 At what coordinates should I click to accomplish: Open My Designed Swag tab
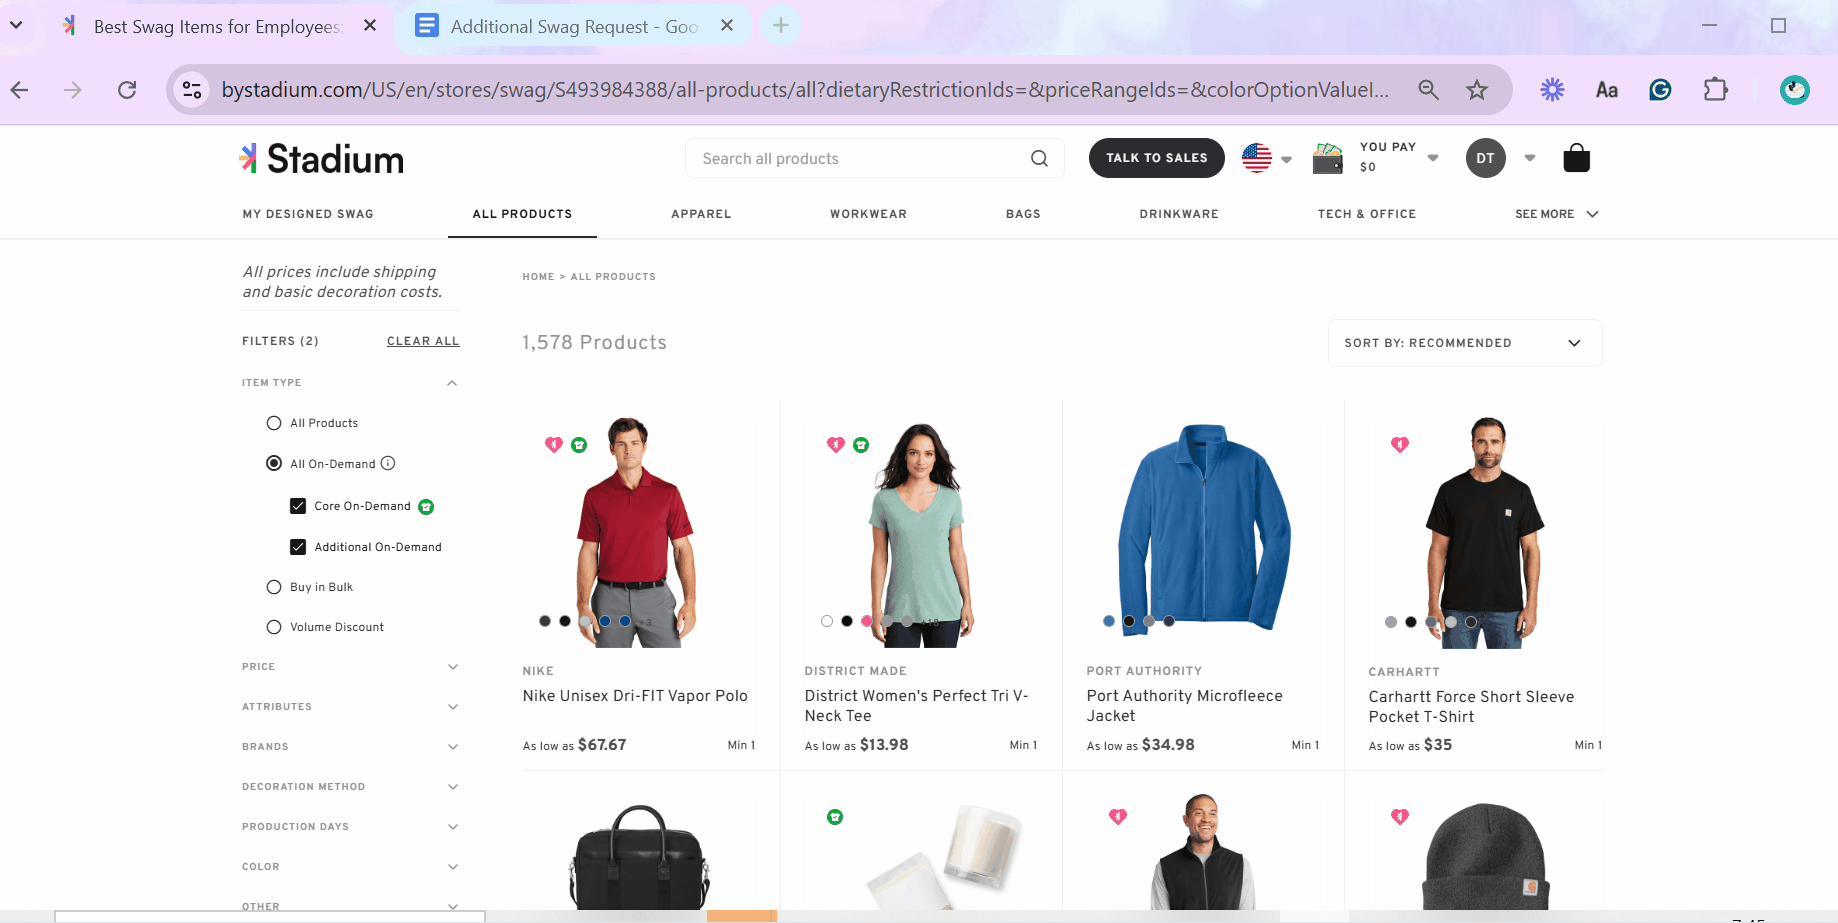[x=308, y=214]
